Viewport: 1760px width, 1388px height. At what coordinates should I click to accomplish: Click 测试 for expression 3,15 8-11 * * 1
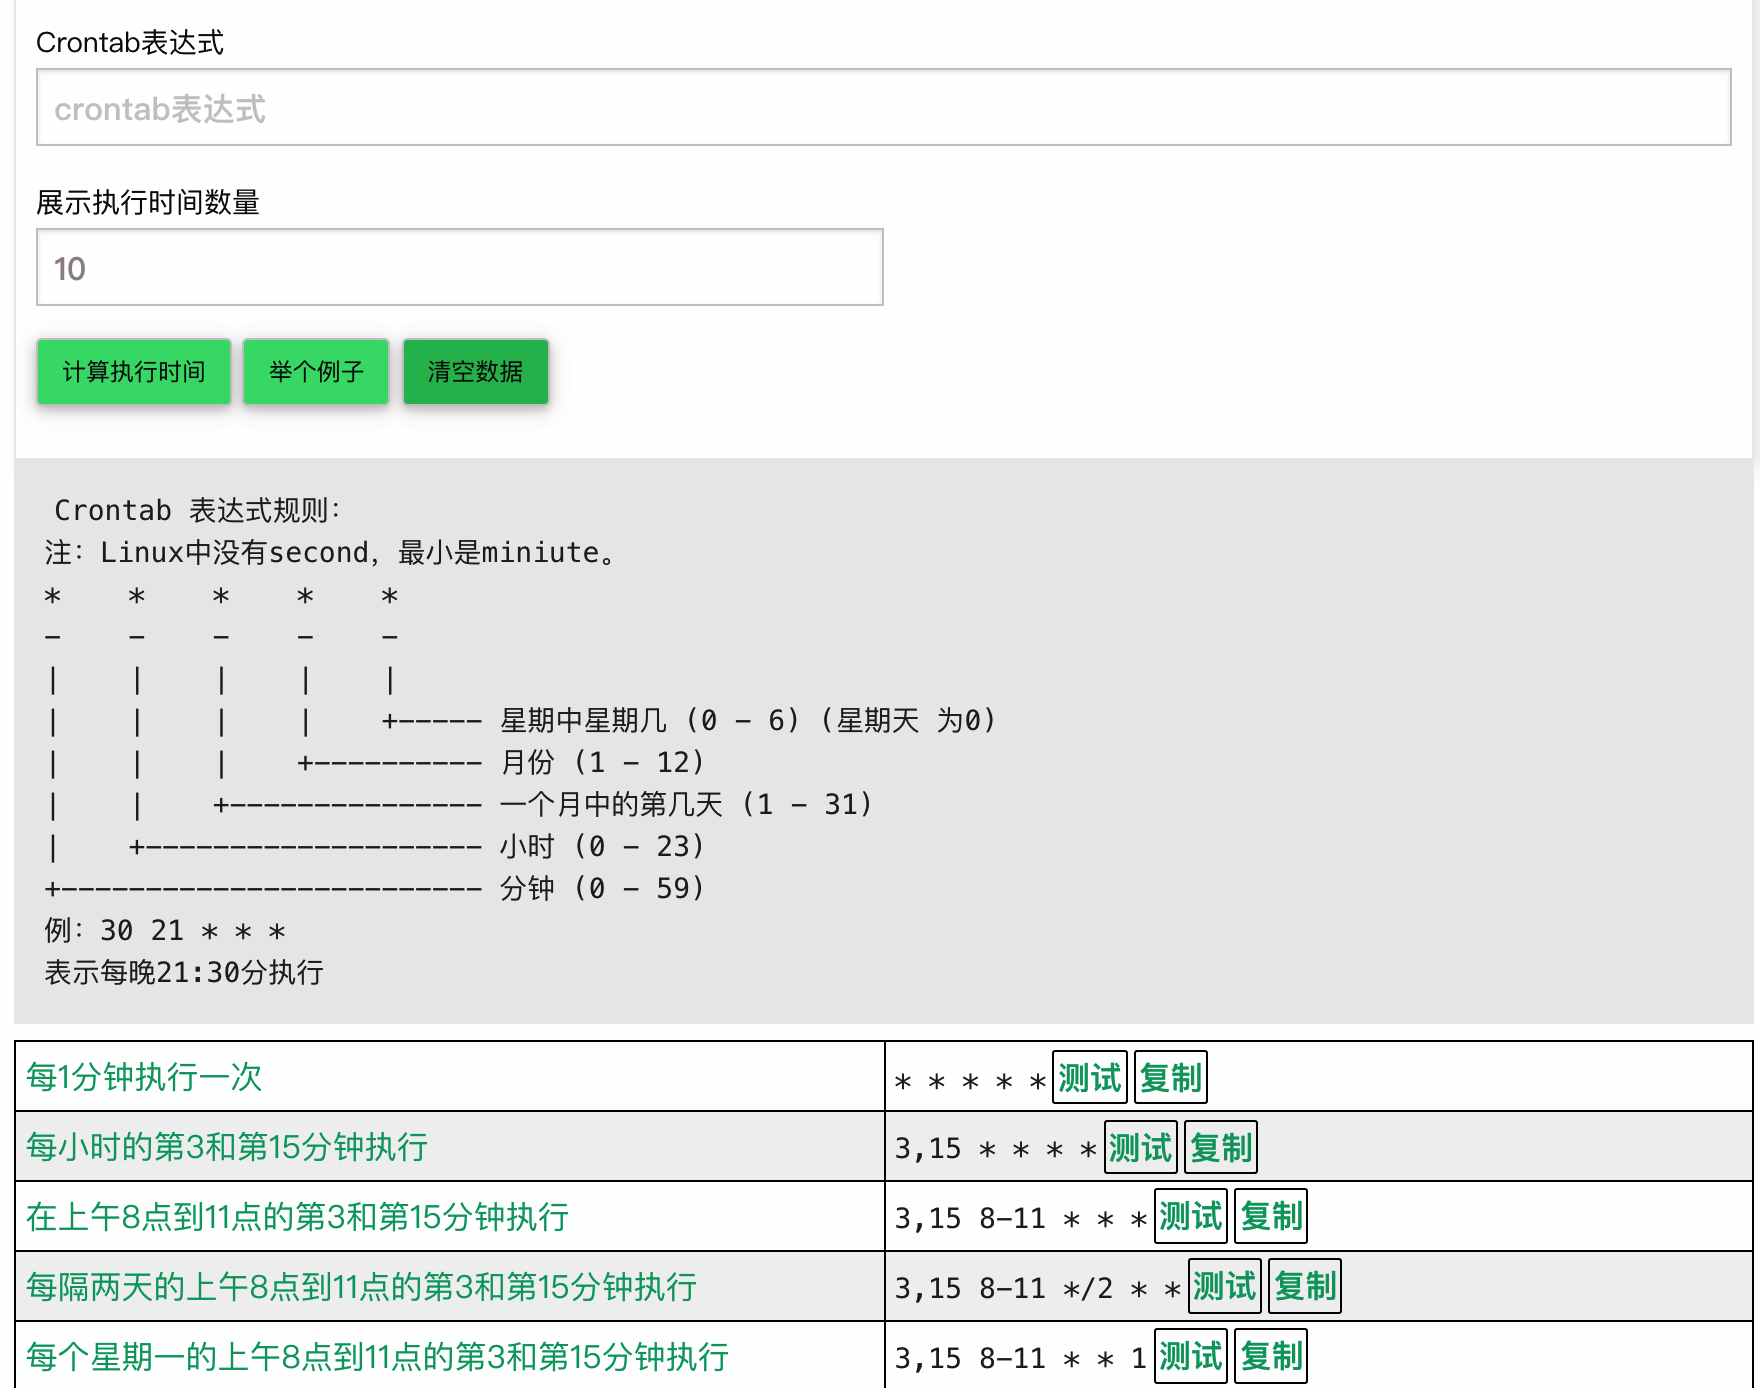1189,1357
